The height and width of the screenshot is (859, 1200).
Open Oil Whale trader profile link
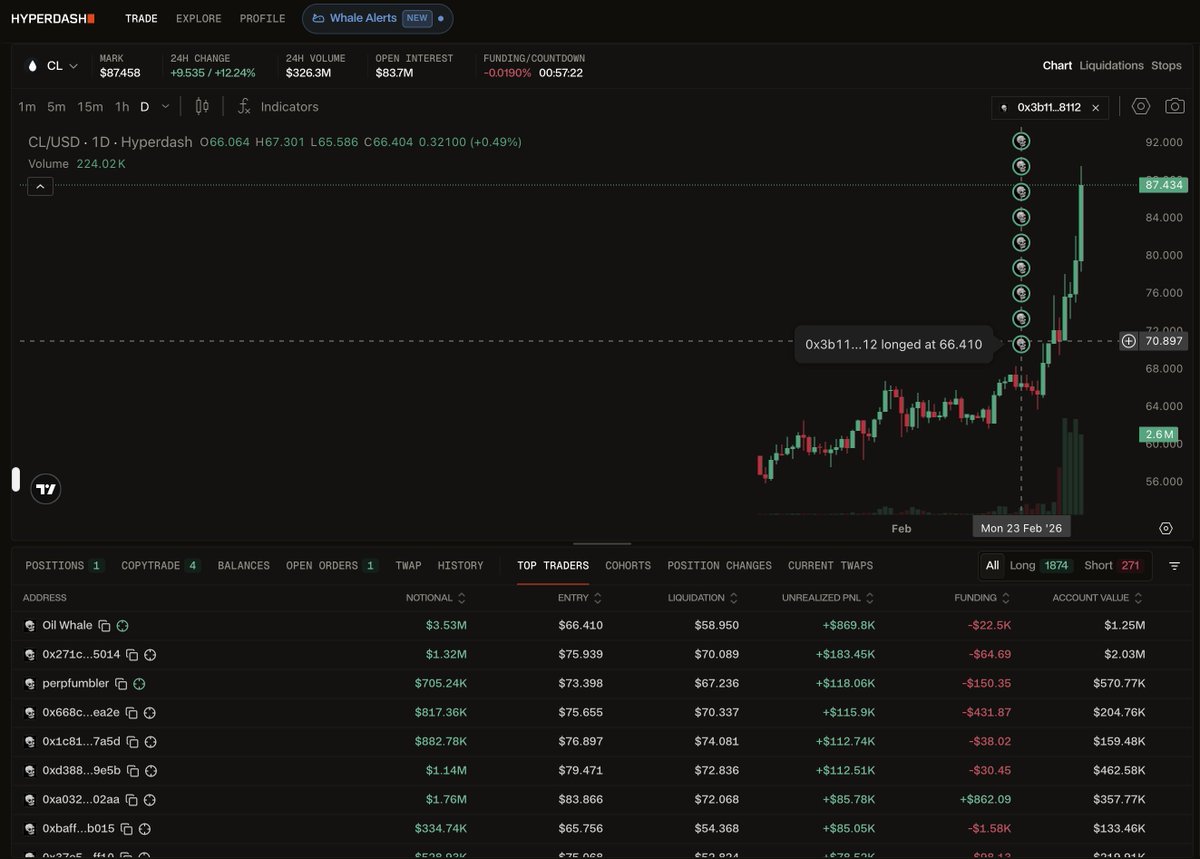(67, 625)
